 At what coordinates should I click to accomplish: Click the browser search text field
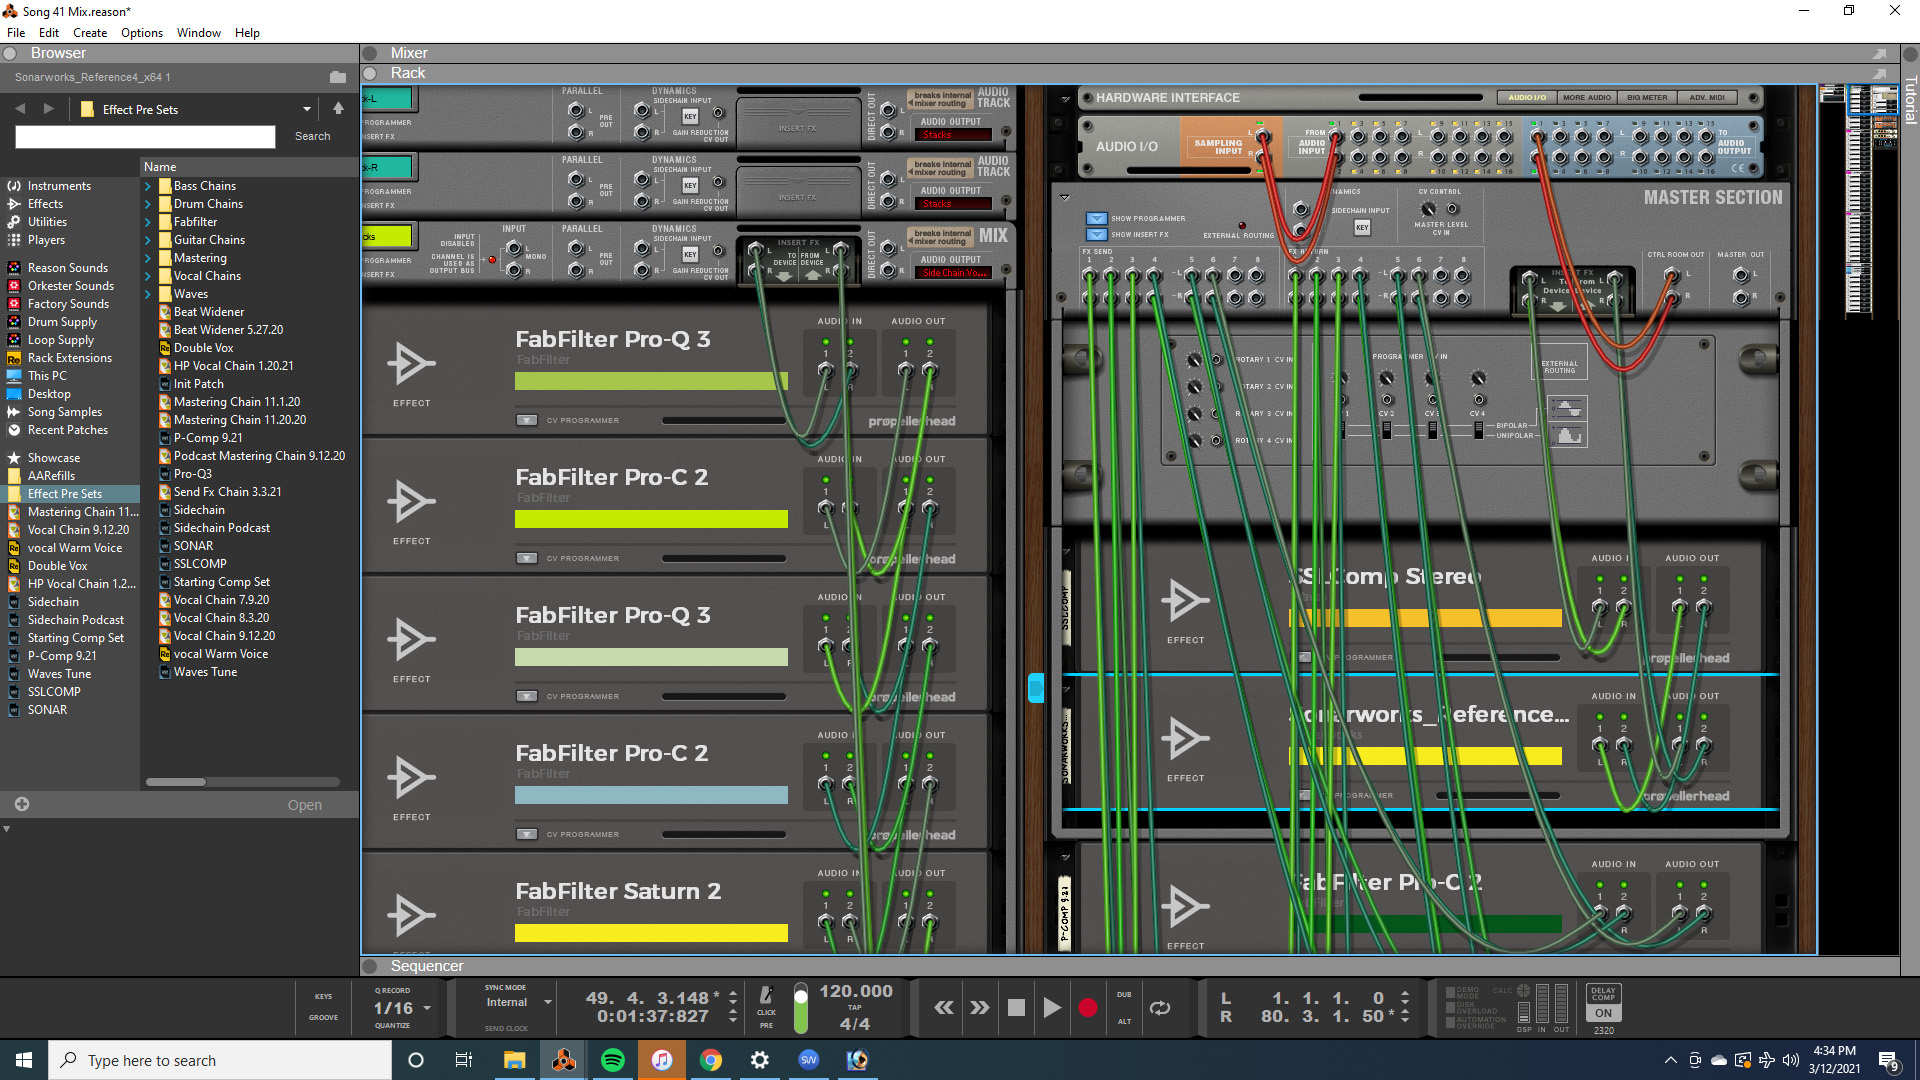point(145,137)
